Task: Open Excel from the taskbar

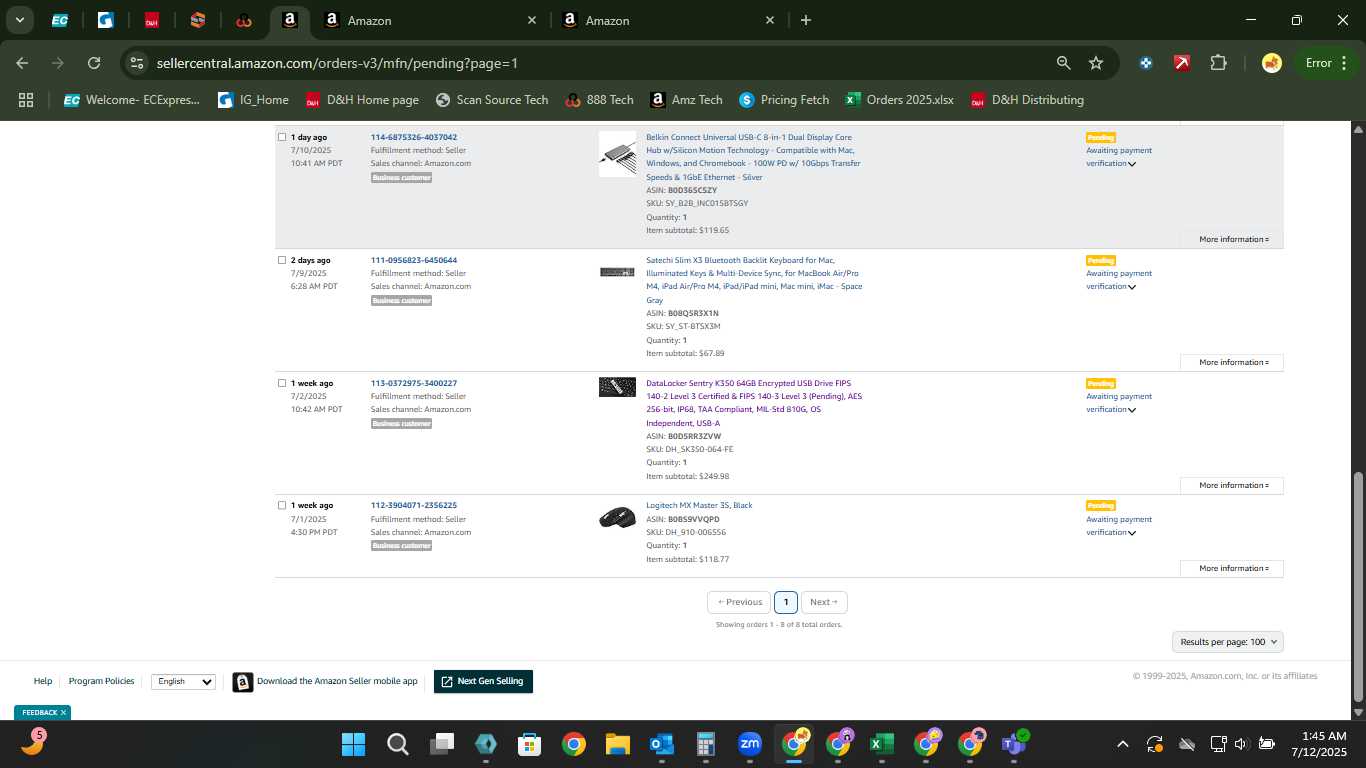Action: 881,744
